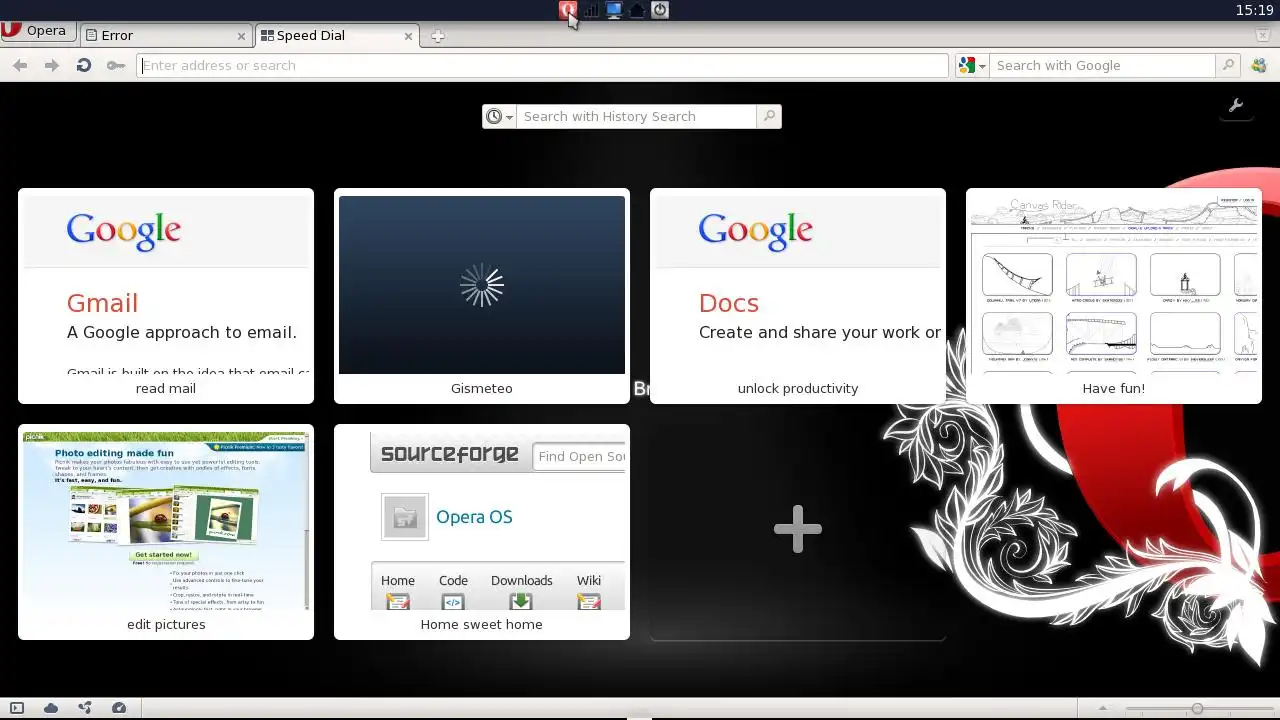Click the Search with Google field
The width and height of the screenshot is (1280, 720).
pyautogui.click(x=1102, y=65)
